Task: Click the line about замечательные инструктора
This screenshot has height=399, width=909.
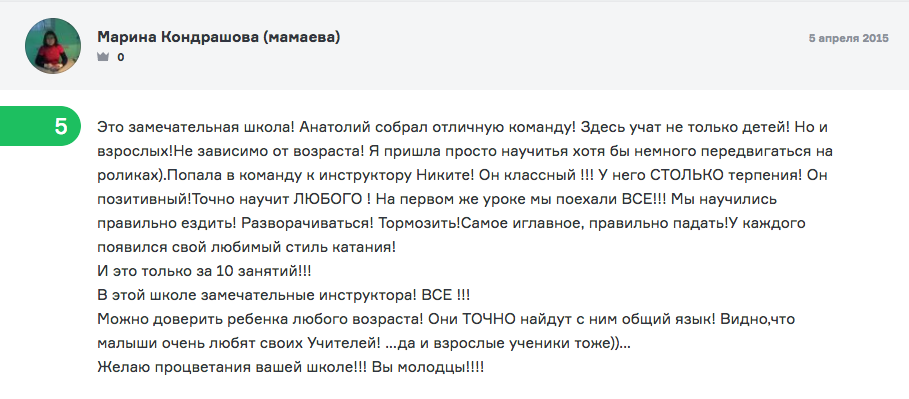Action: tap(283, 295)
